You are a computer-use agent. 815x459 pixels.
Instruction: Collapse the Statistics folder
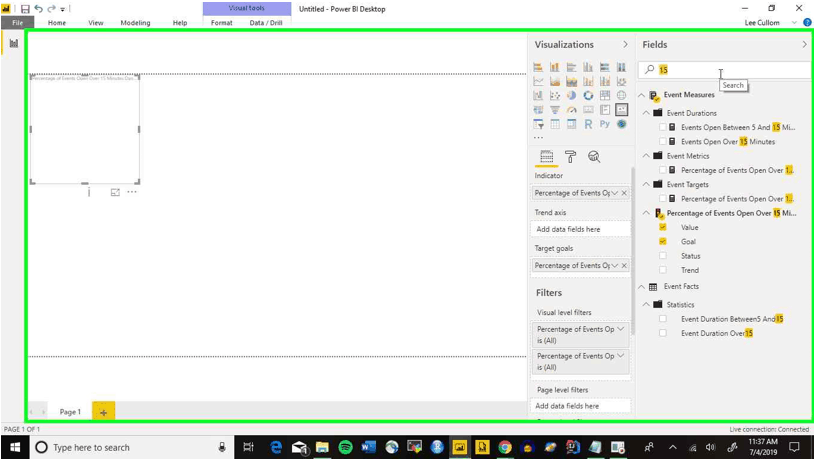(646, 304)
